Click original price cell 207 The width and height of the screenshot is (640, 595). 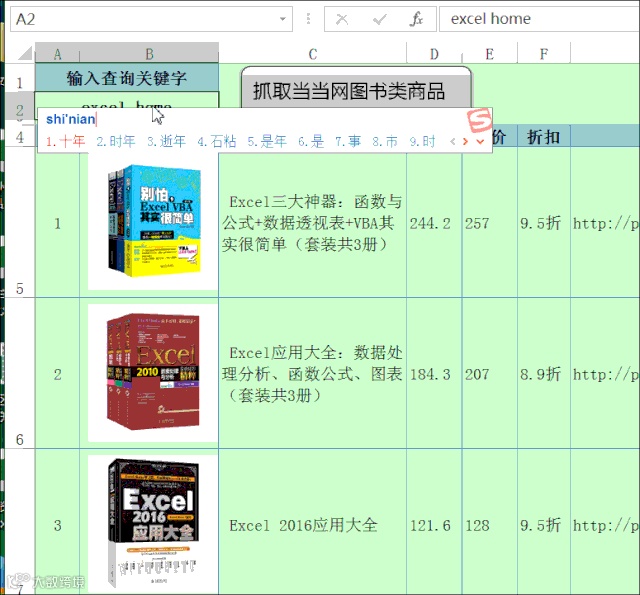point(490,374)
